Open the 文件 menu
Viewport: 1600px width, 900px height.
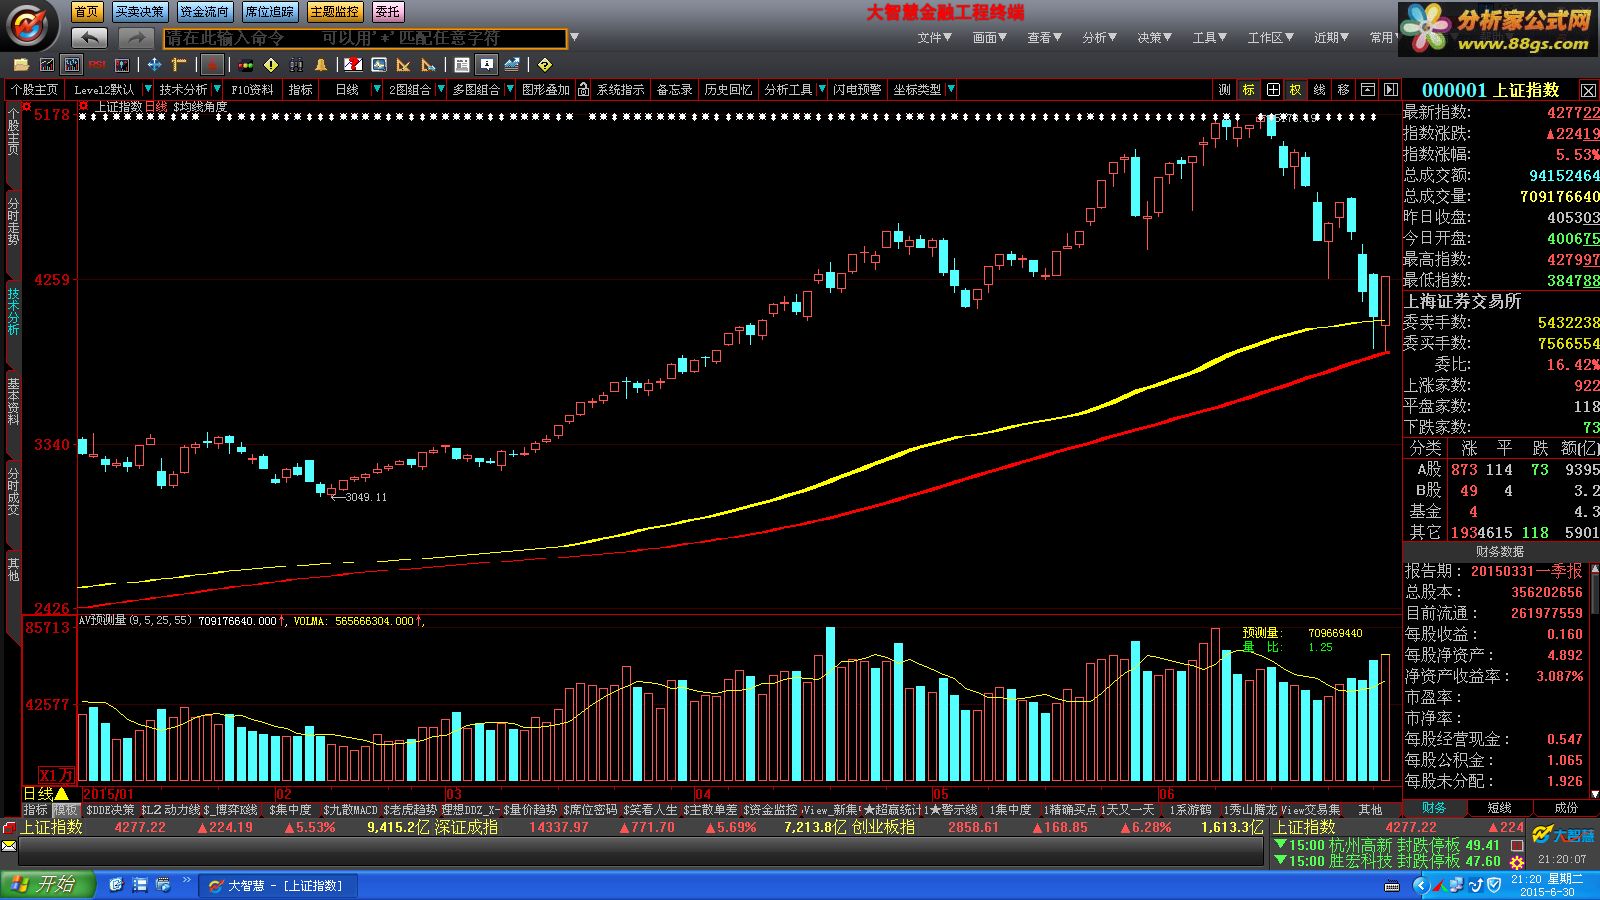coord(935,37)
